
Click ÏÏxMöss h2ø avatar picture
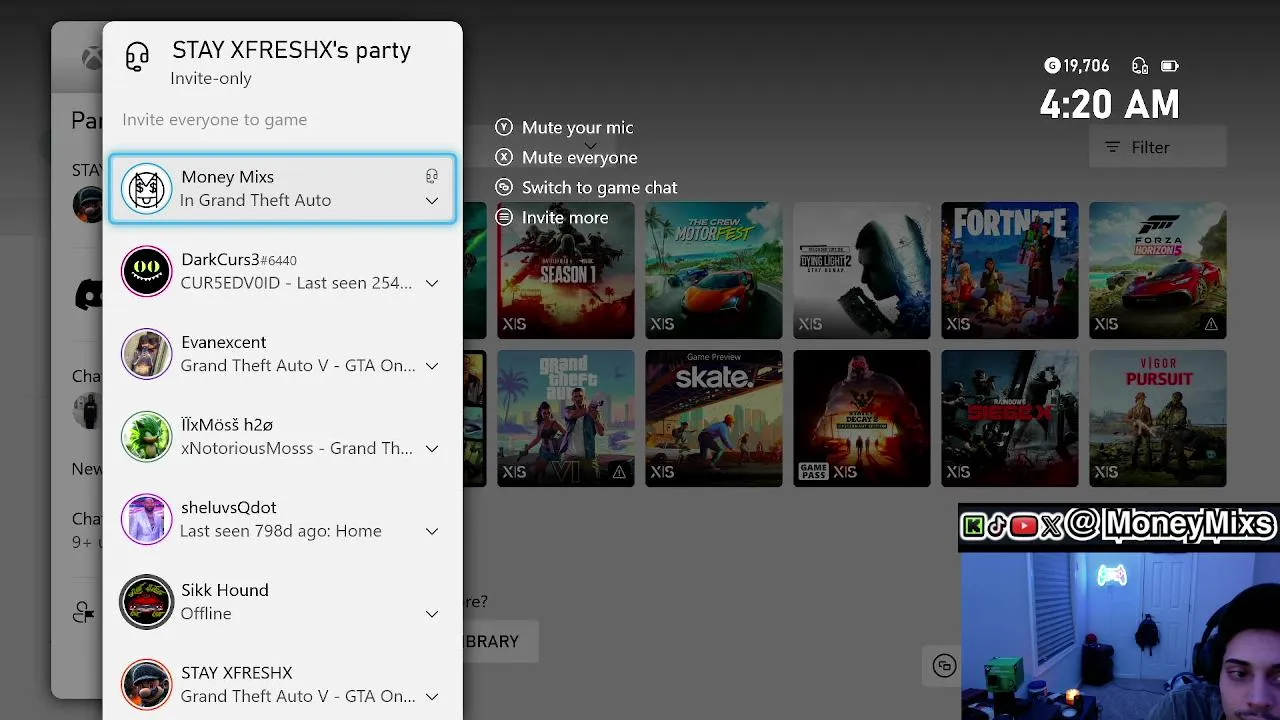coord(147,436)
